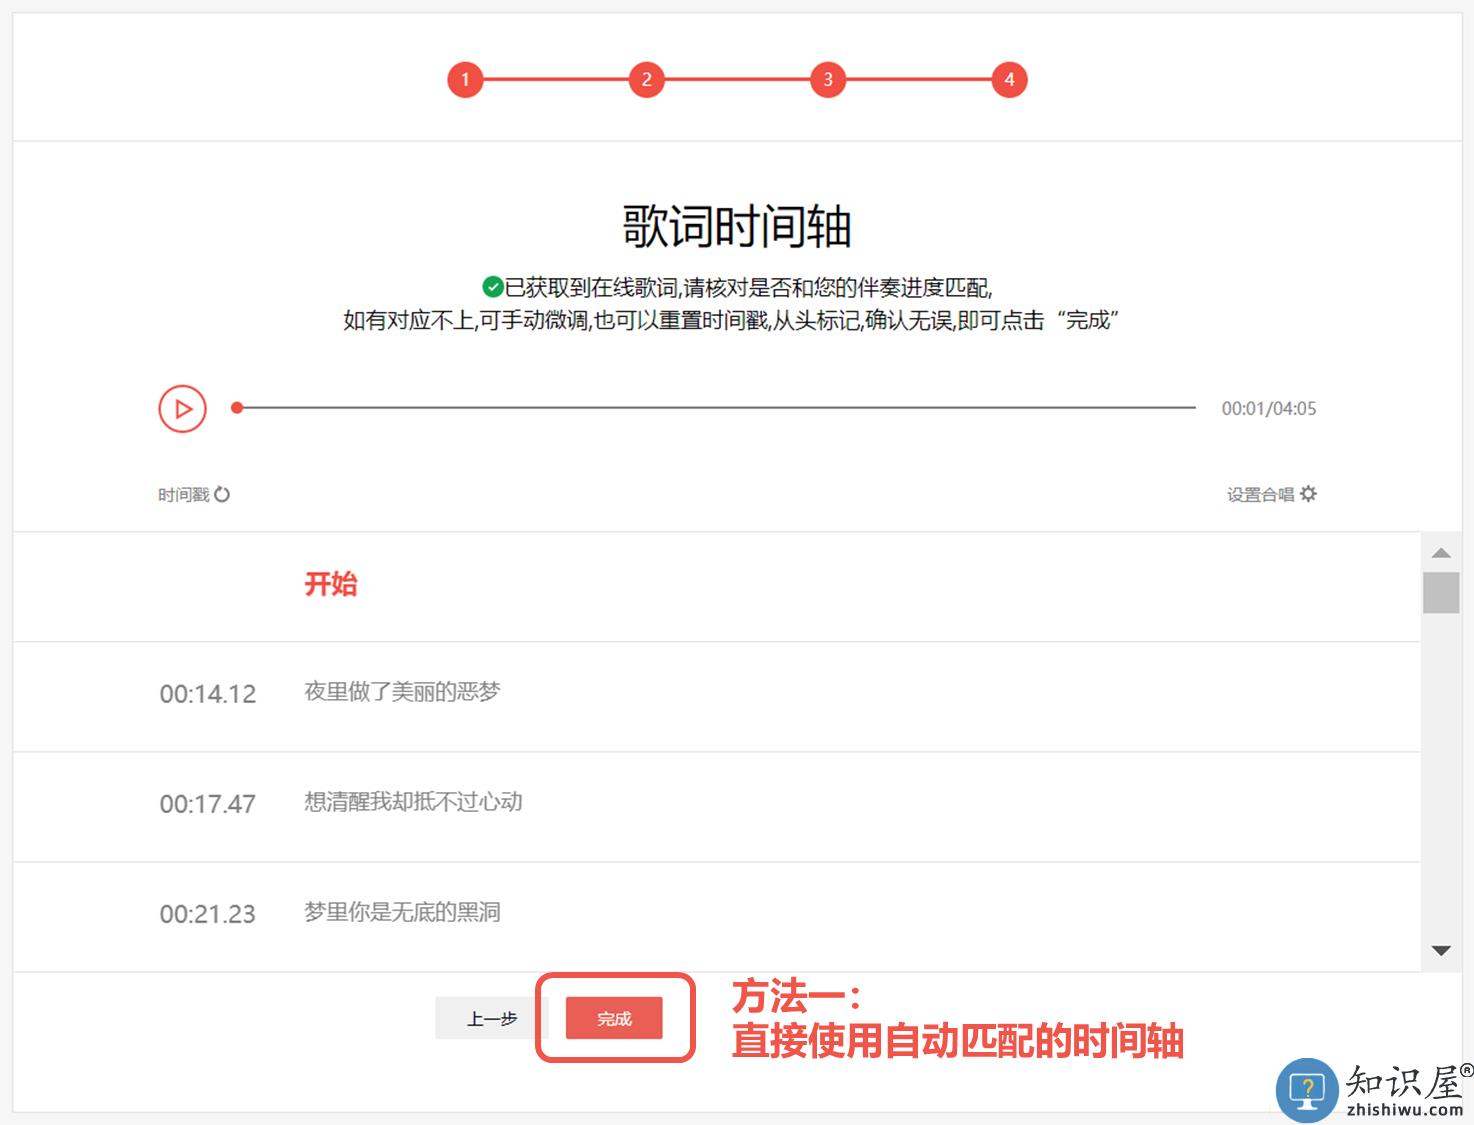Select step 4 in progress bar
The width and height of the screenshot is (1474, 1125).
click(1009, 80)
